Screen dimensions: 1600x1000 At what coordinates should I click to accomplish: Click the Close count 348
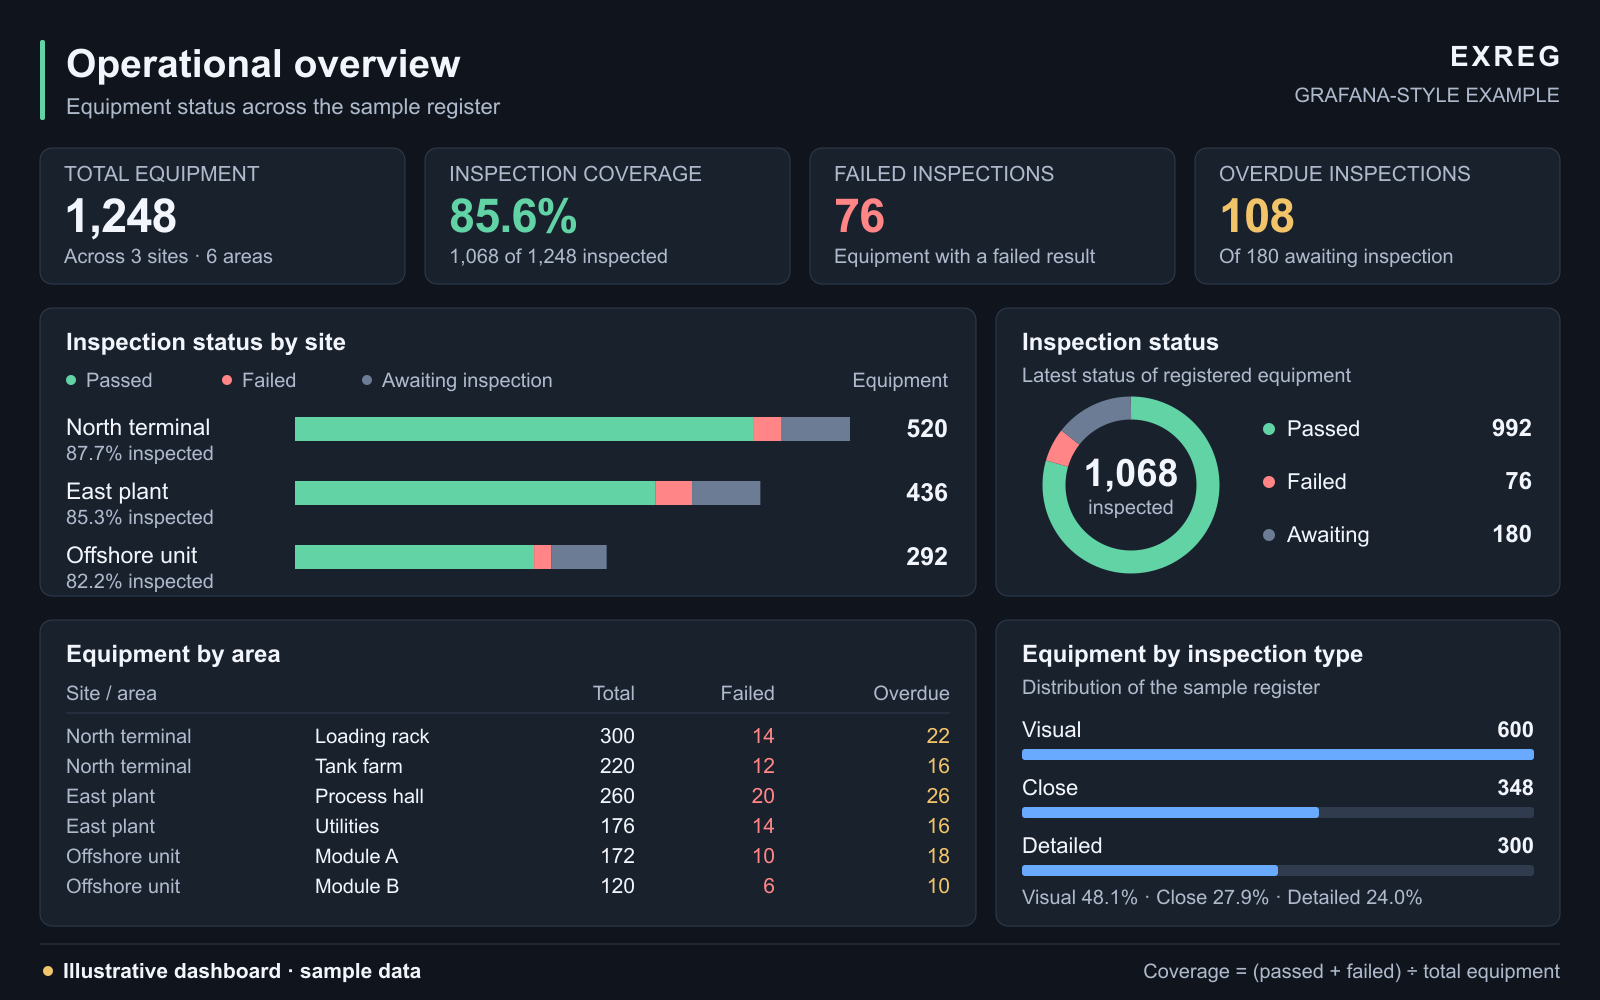tap(1515, 788)
